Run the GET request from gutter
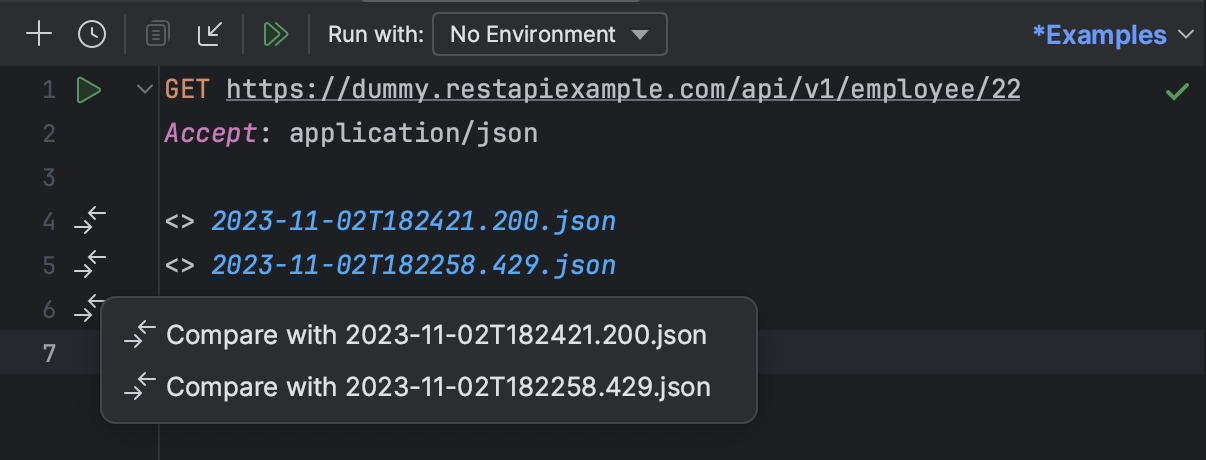1206x460 pixels. coord(89,91)
